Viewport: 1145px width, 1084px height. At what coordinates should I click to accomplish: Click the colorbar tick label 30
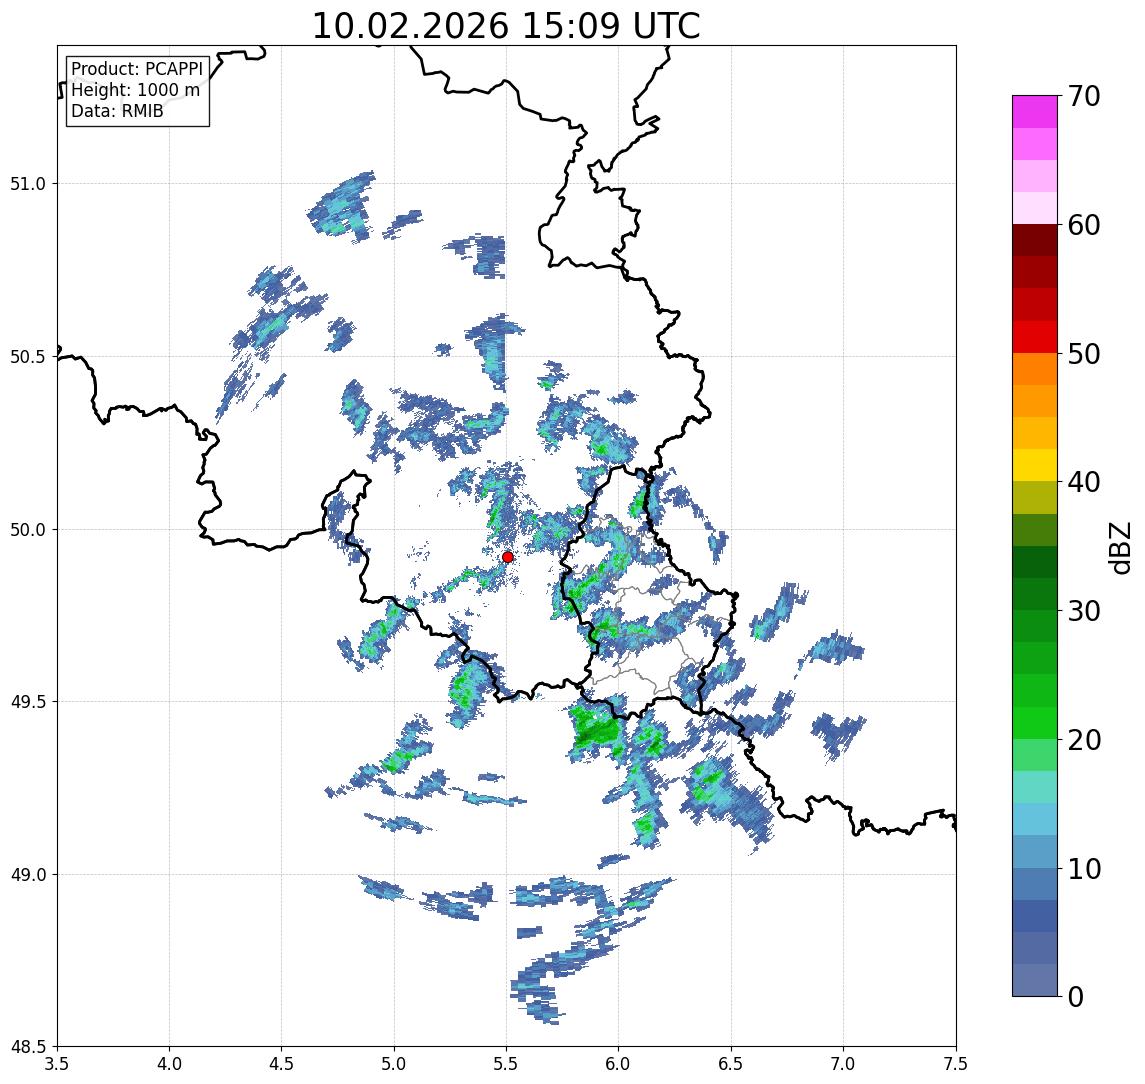(1084, 611)
